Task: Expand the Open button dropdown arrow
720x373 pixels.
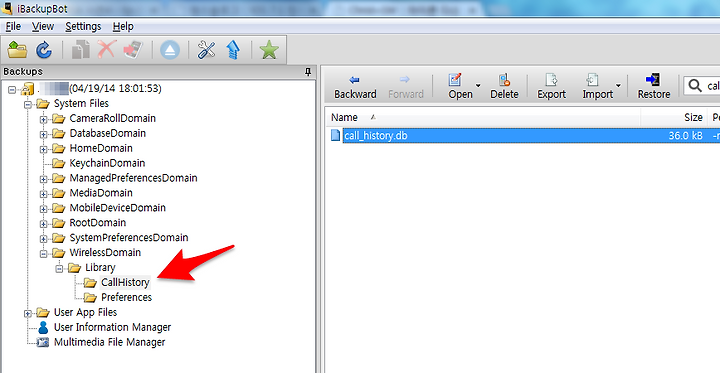Action: point(478,86)
